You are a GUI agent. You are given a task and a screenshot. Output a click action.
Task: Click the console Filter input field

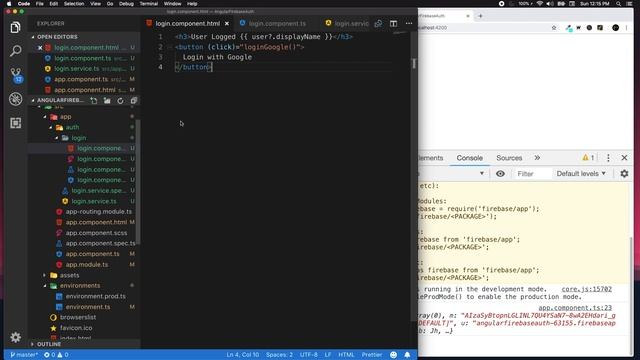click(532, 173)
